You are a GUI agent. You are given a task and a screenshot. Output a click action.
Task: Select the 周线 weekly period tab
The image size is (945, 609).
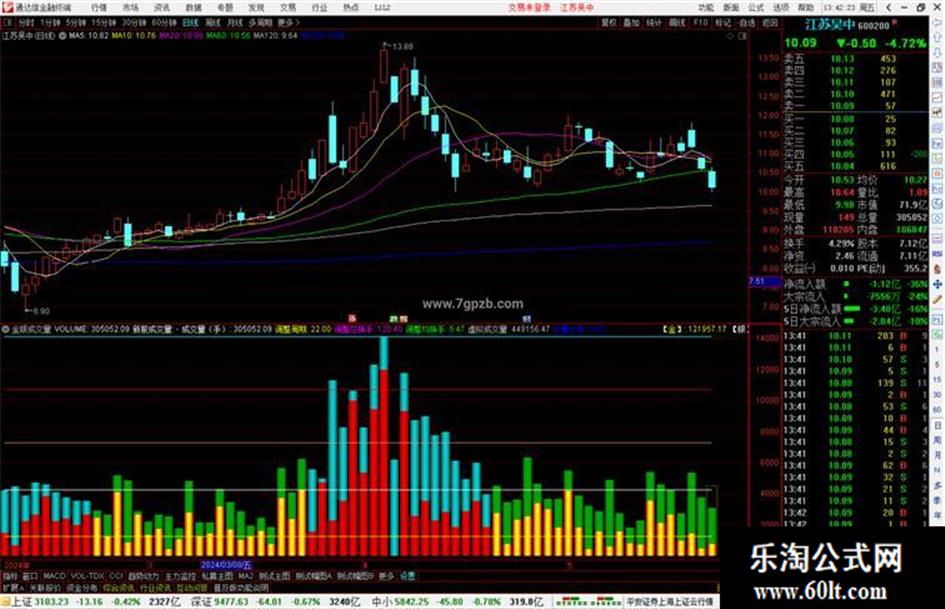213,22
